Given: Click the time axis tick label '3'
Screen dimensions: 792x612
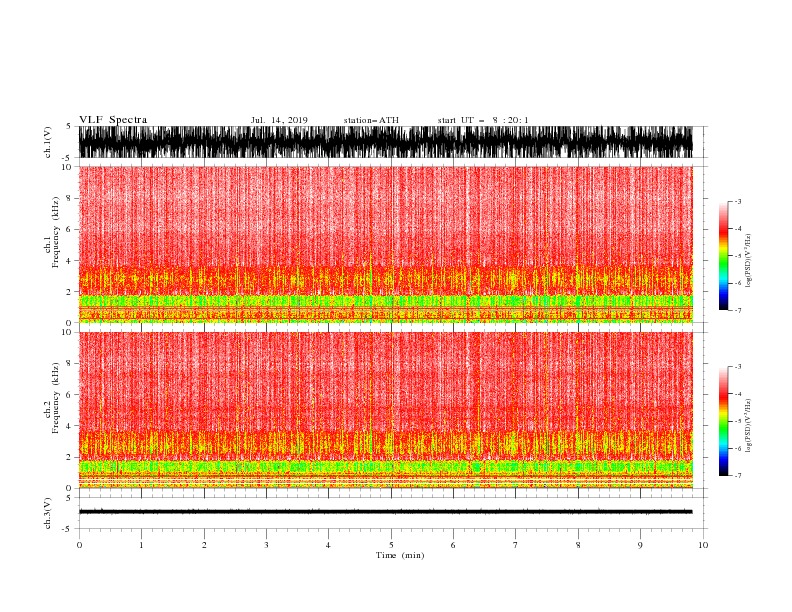Looking at the screenshot, I should 266,545.
